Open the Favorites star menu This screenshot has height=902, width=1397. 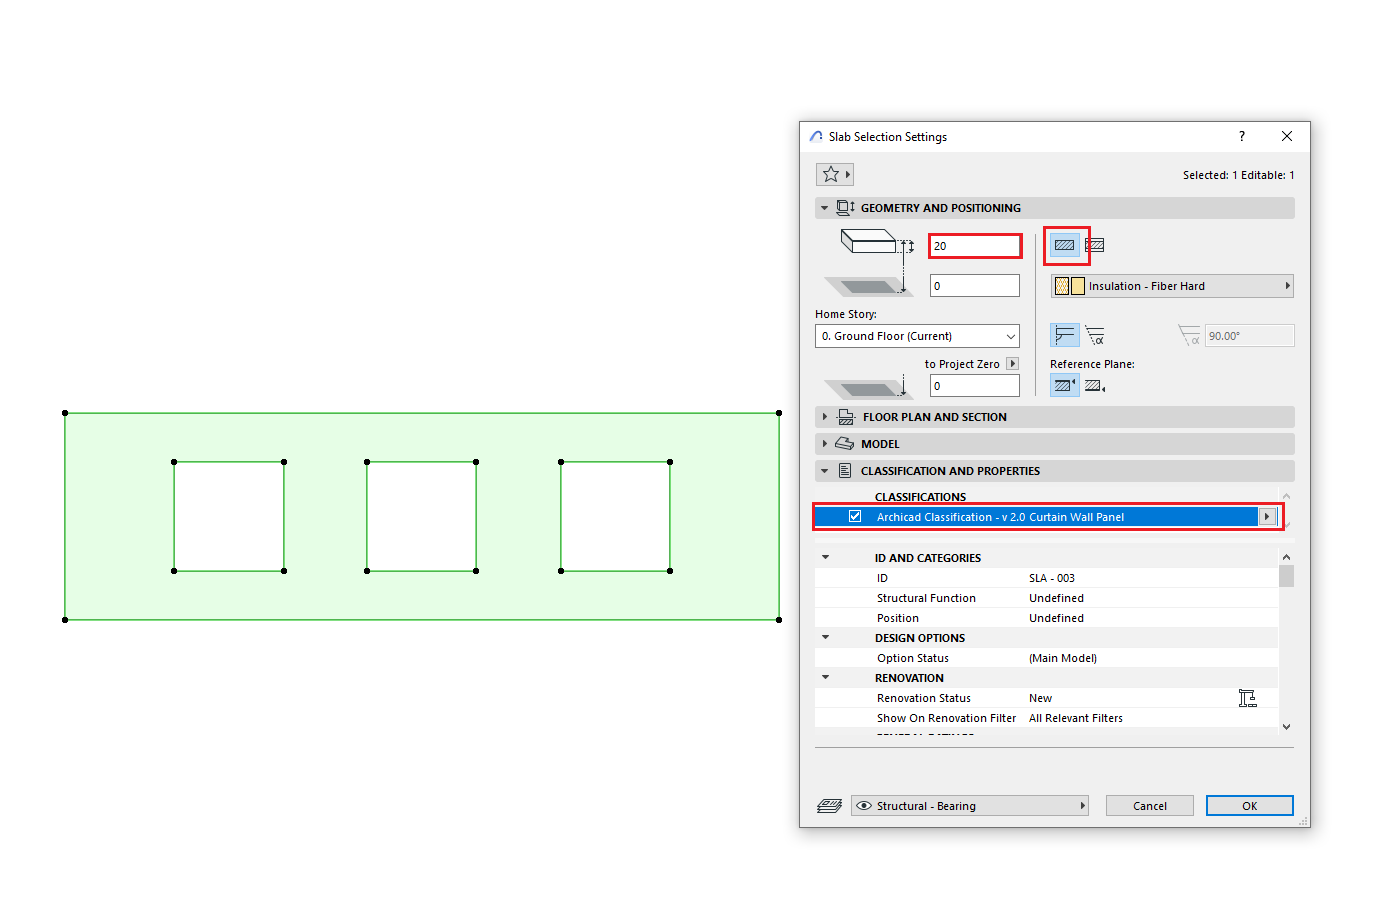pyautogui.click(x=834, y=173)
